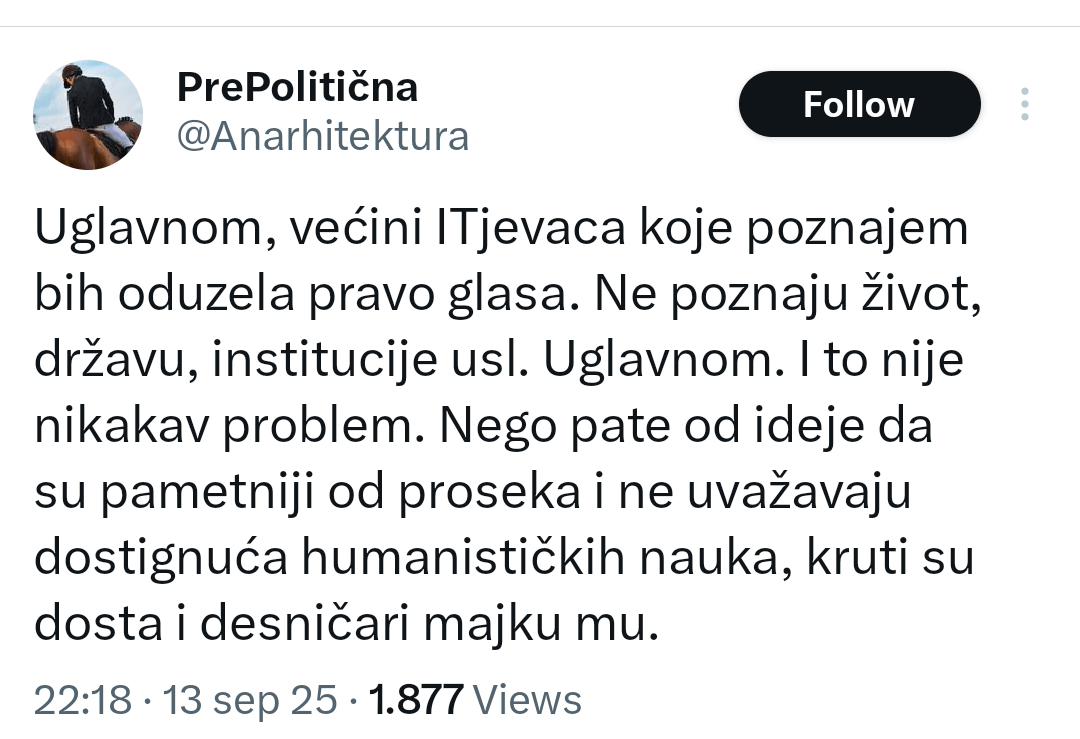
Task: Click the 1.877 view count number
Action: pyautogui.click(x=417, y=700)
